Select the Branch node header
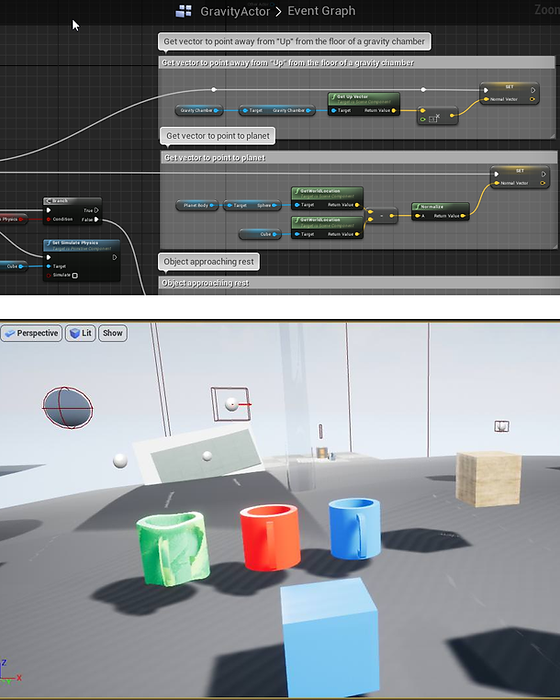This screenshot has width=560, height=700. pos(72,201)
